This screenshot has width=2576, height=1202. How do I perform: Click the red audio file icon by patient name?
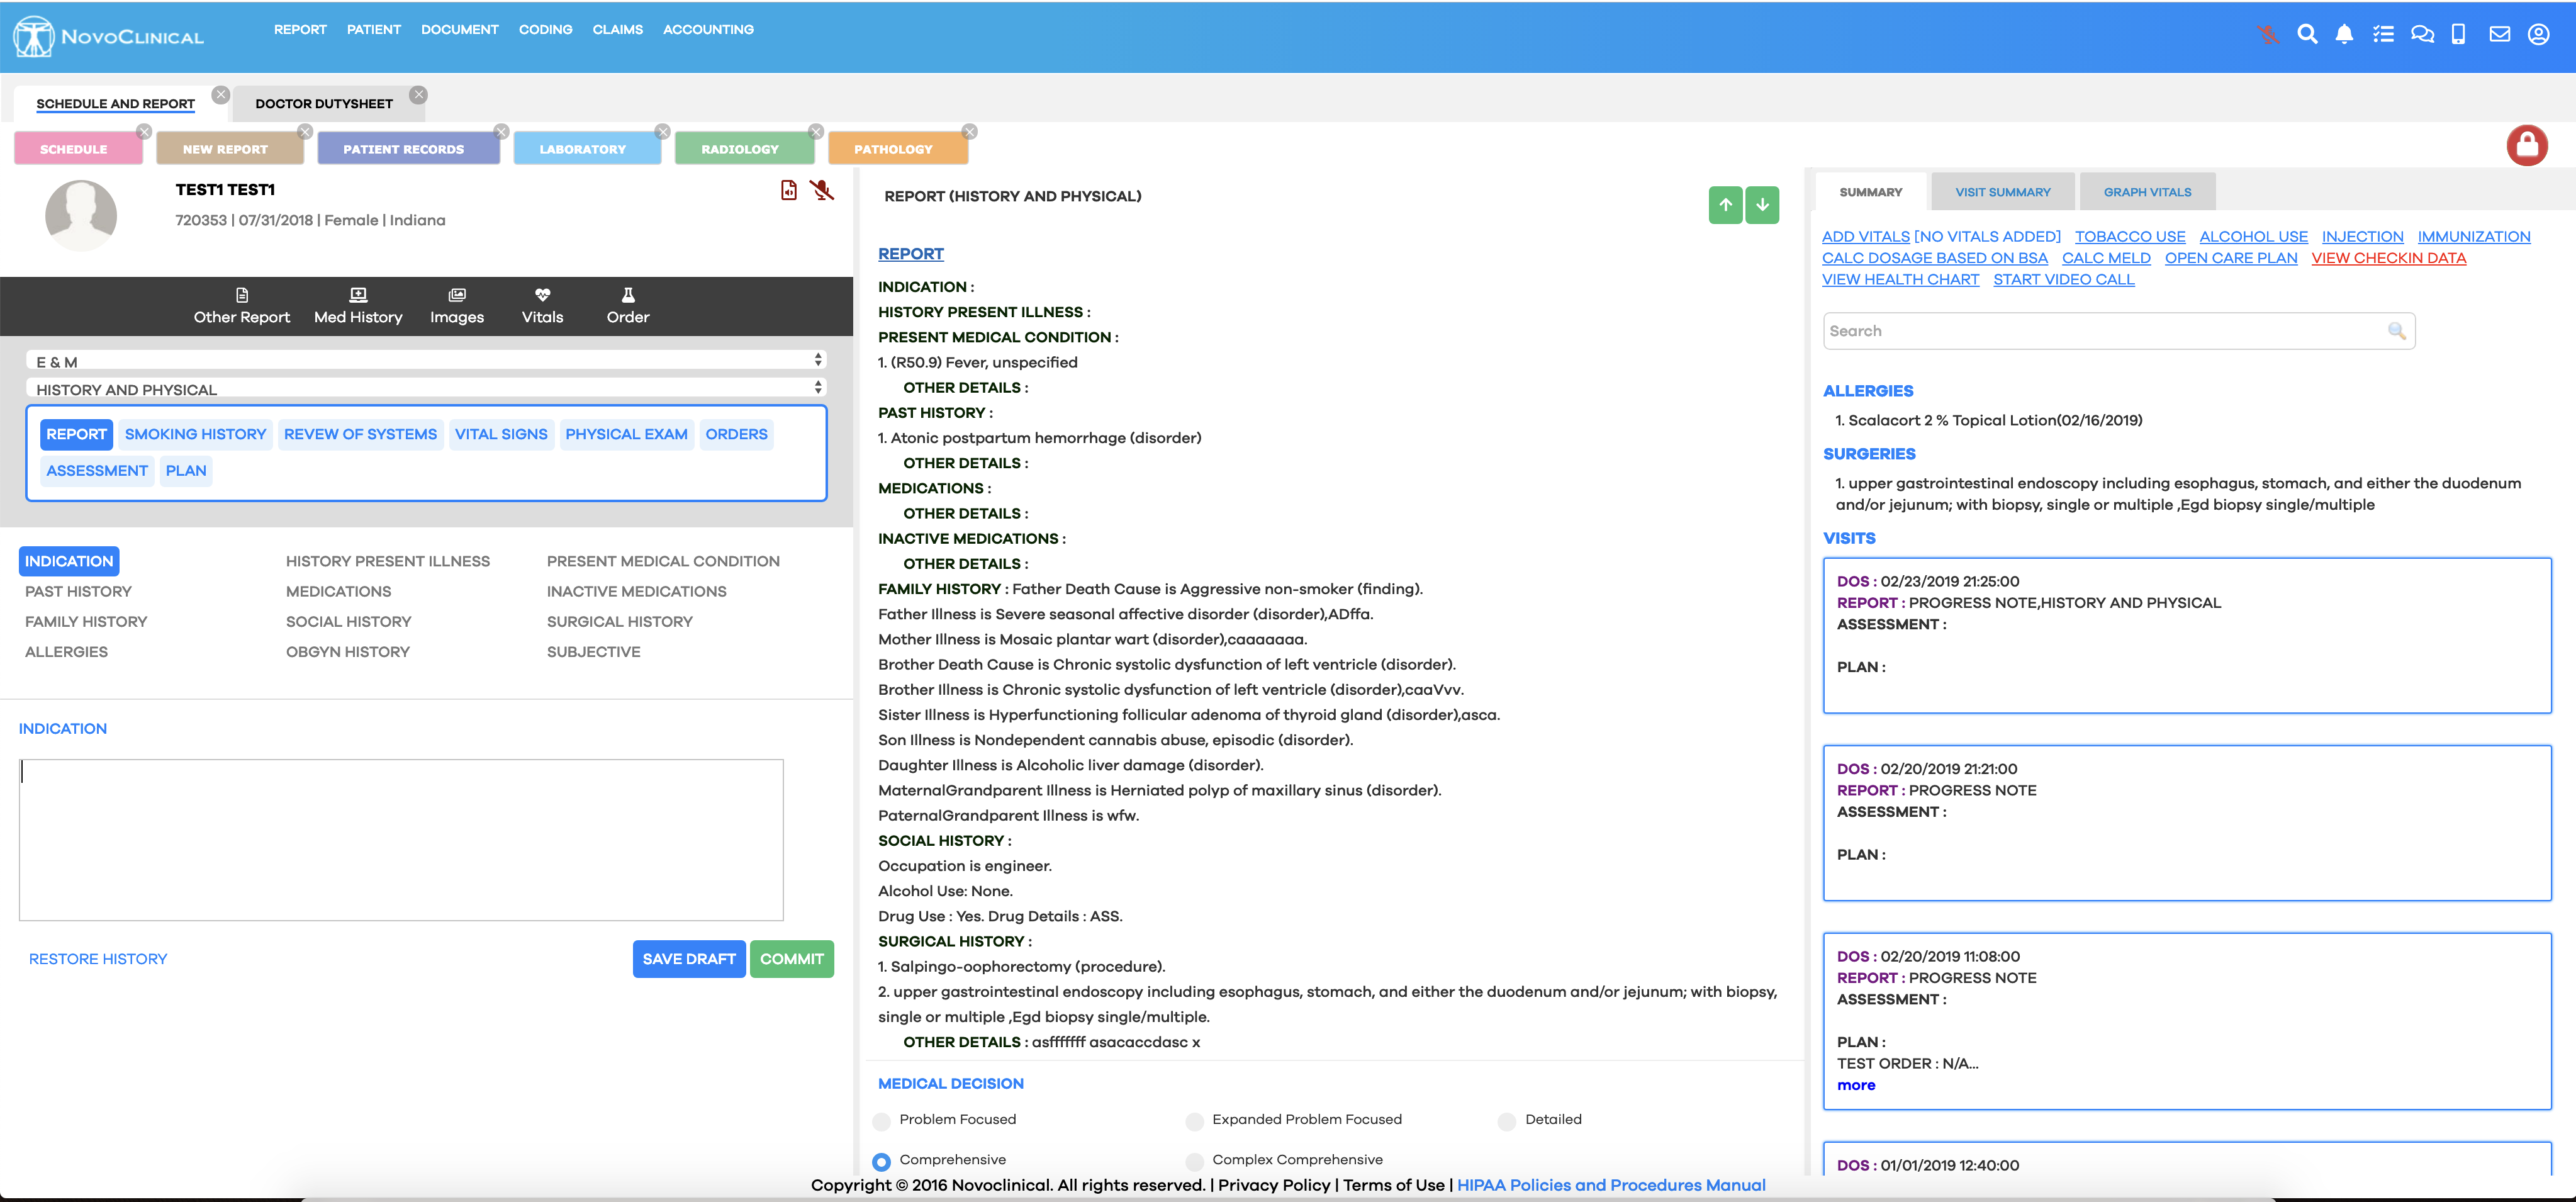coord(789,190)
